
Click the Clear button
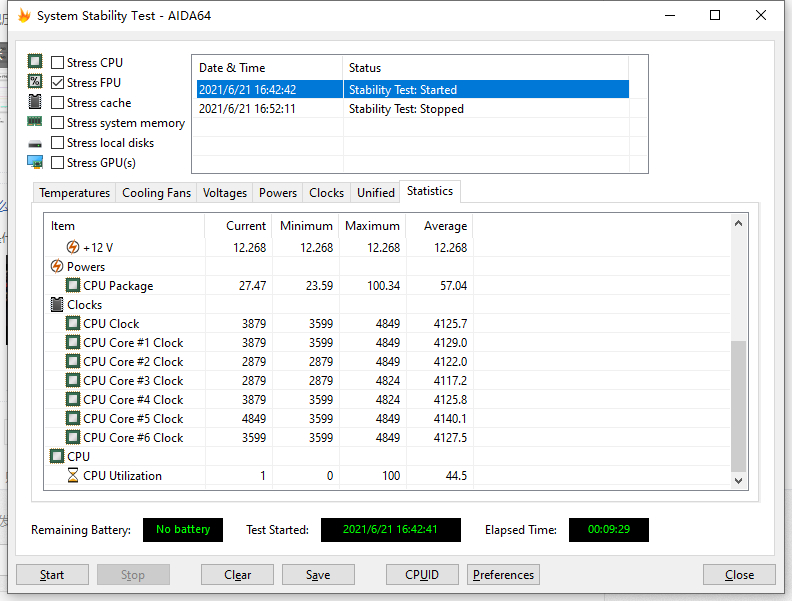click(237, 575)
